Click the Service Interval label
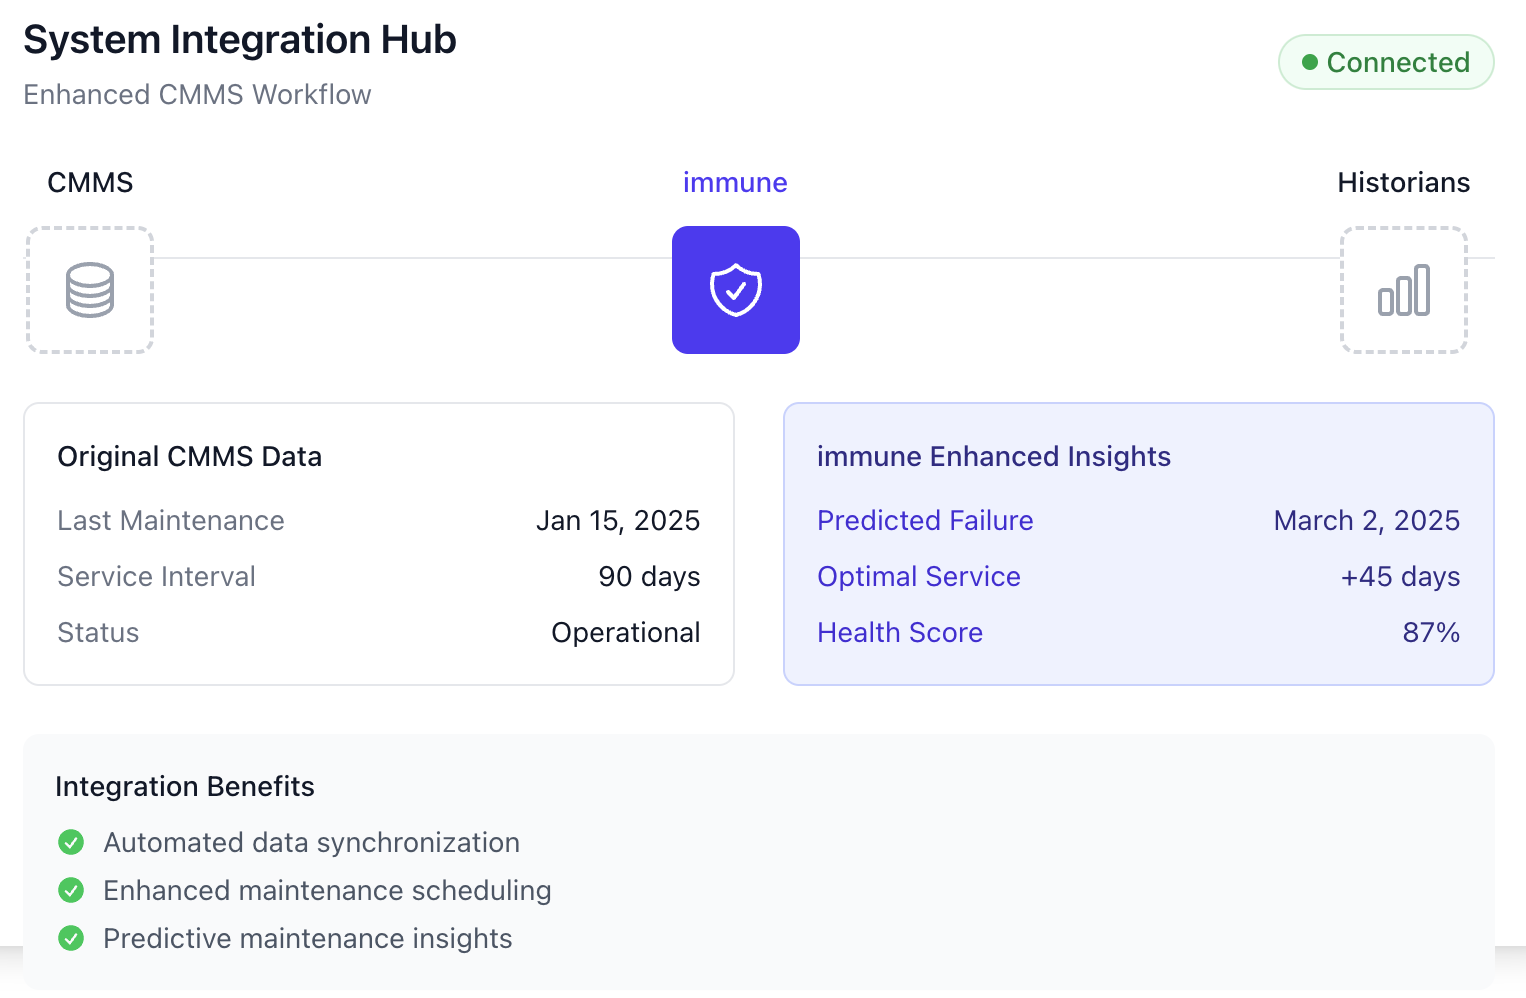The width and height of the screenshot is (1526, 998). tap(157, 576)
